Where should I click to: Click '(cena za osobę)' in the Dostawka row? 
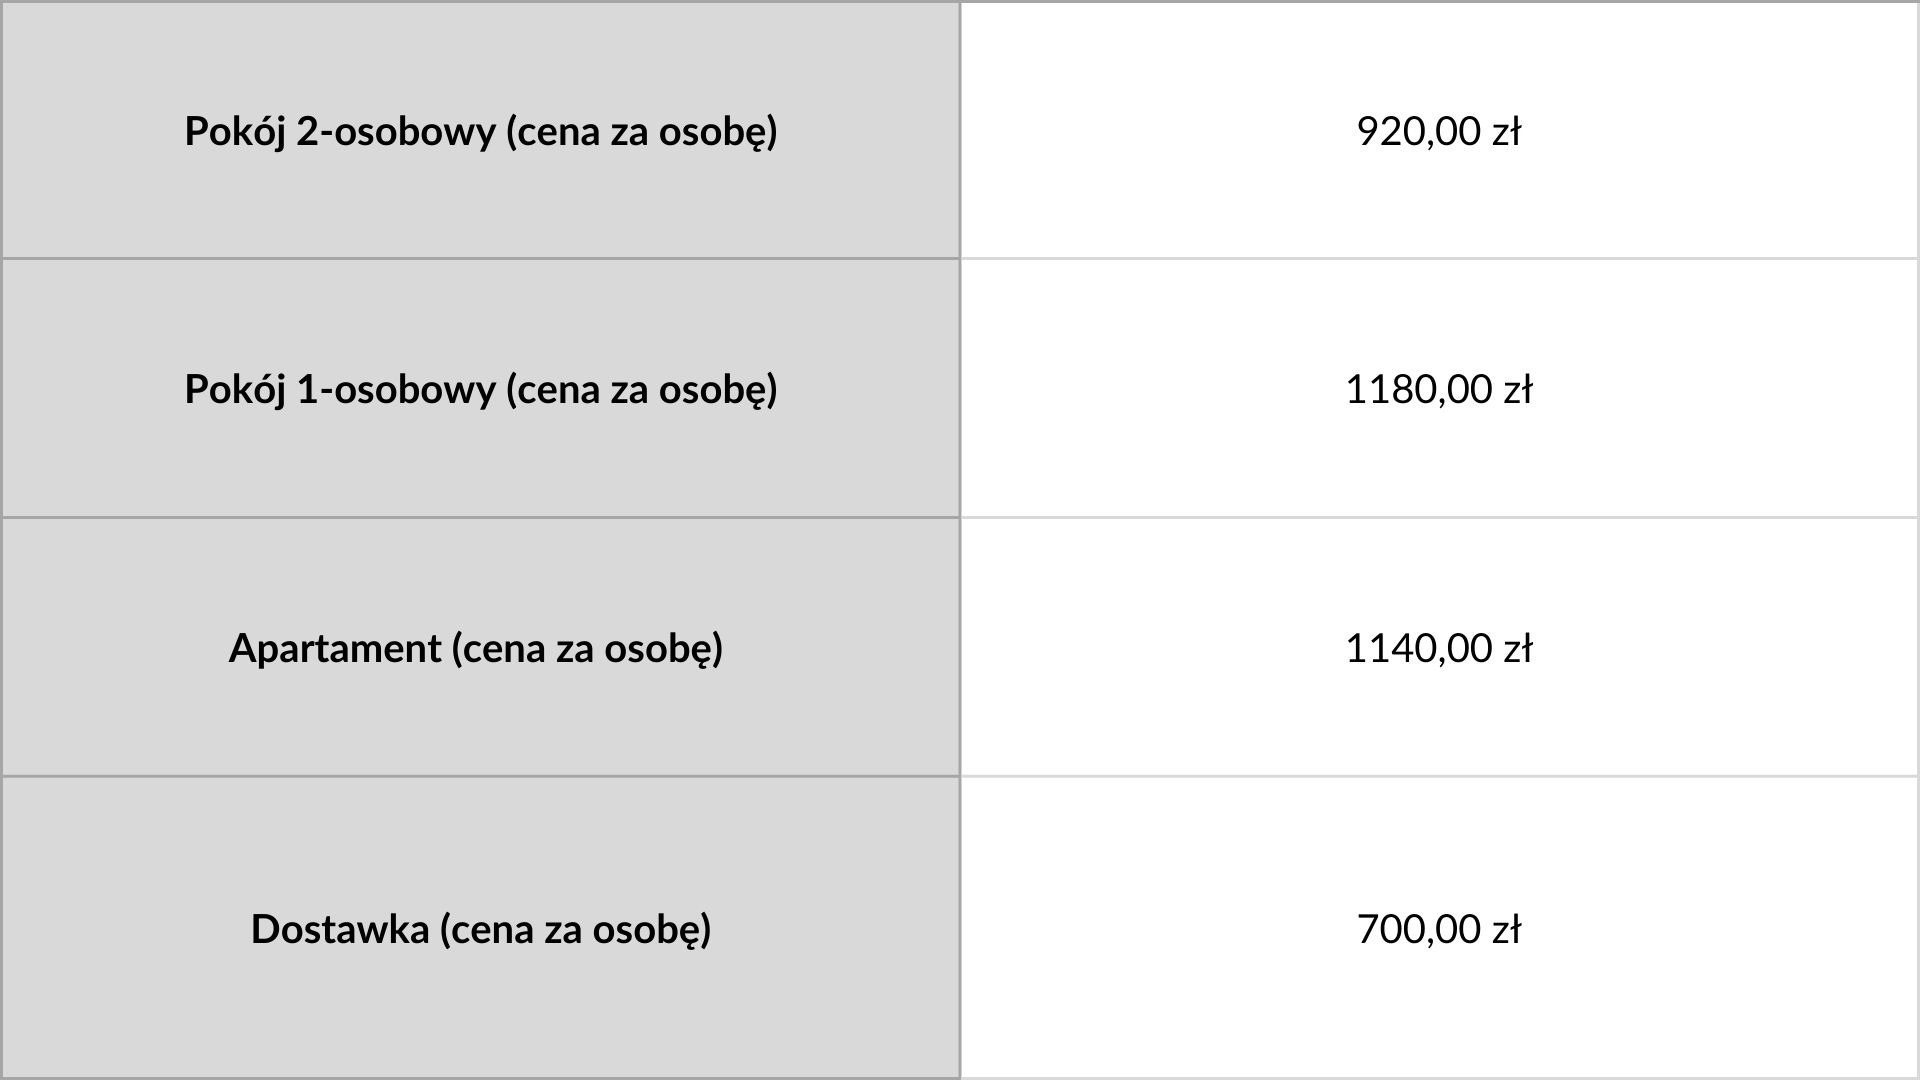tap(576, 930)
